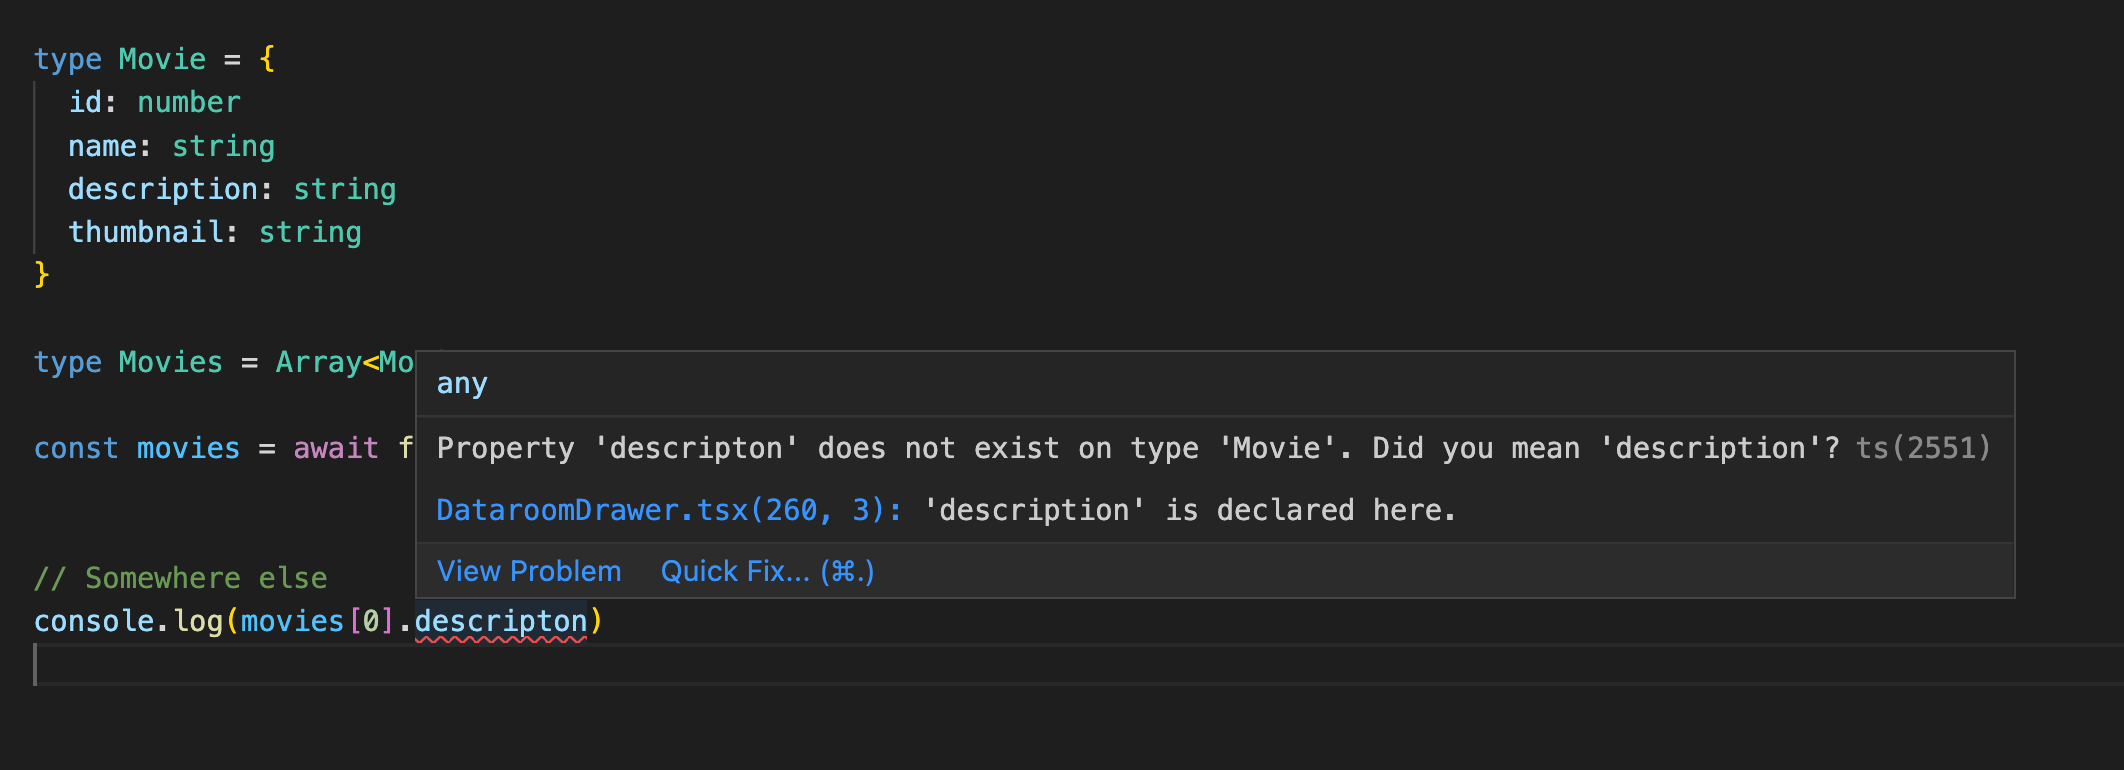Click the 'any' type in hover tooltip
Image resolution: width=2124 pixels, height=770 pixels.
[462, 384]
